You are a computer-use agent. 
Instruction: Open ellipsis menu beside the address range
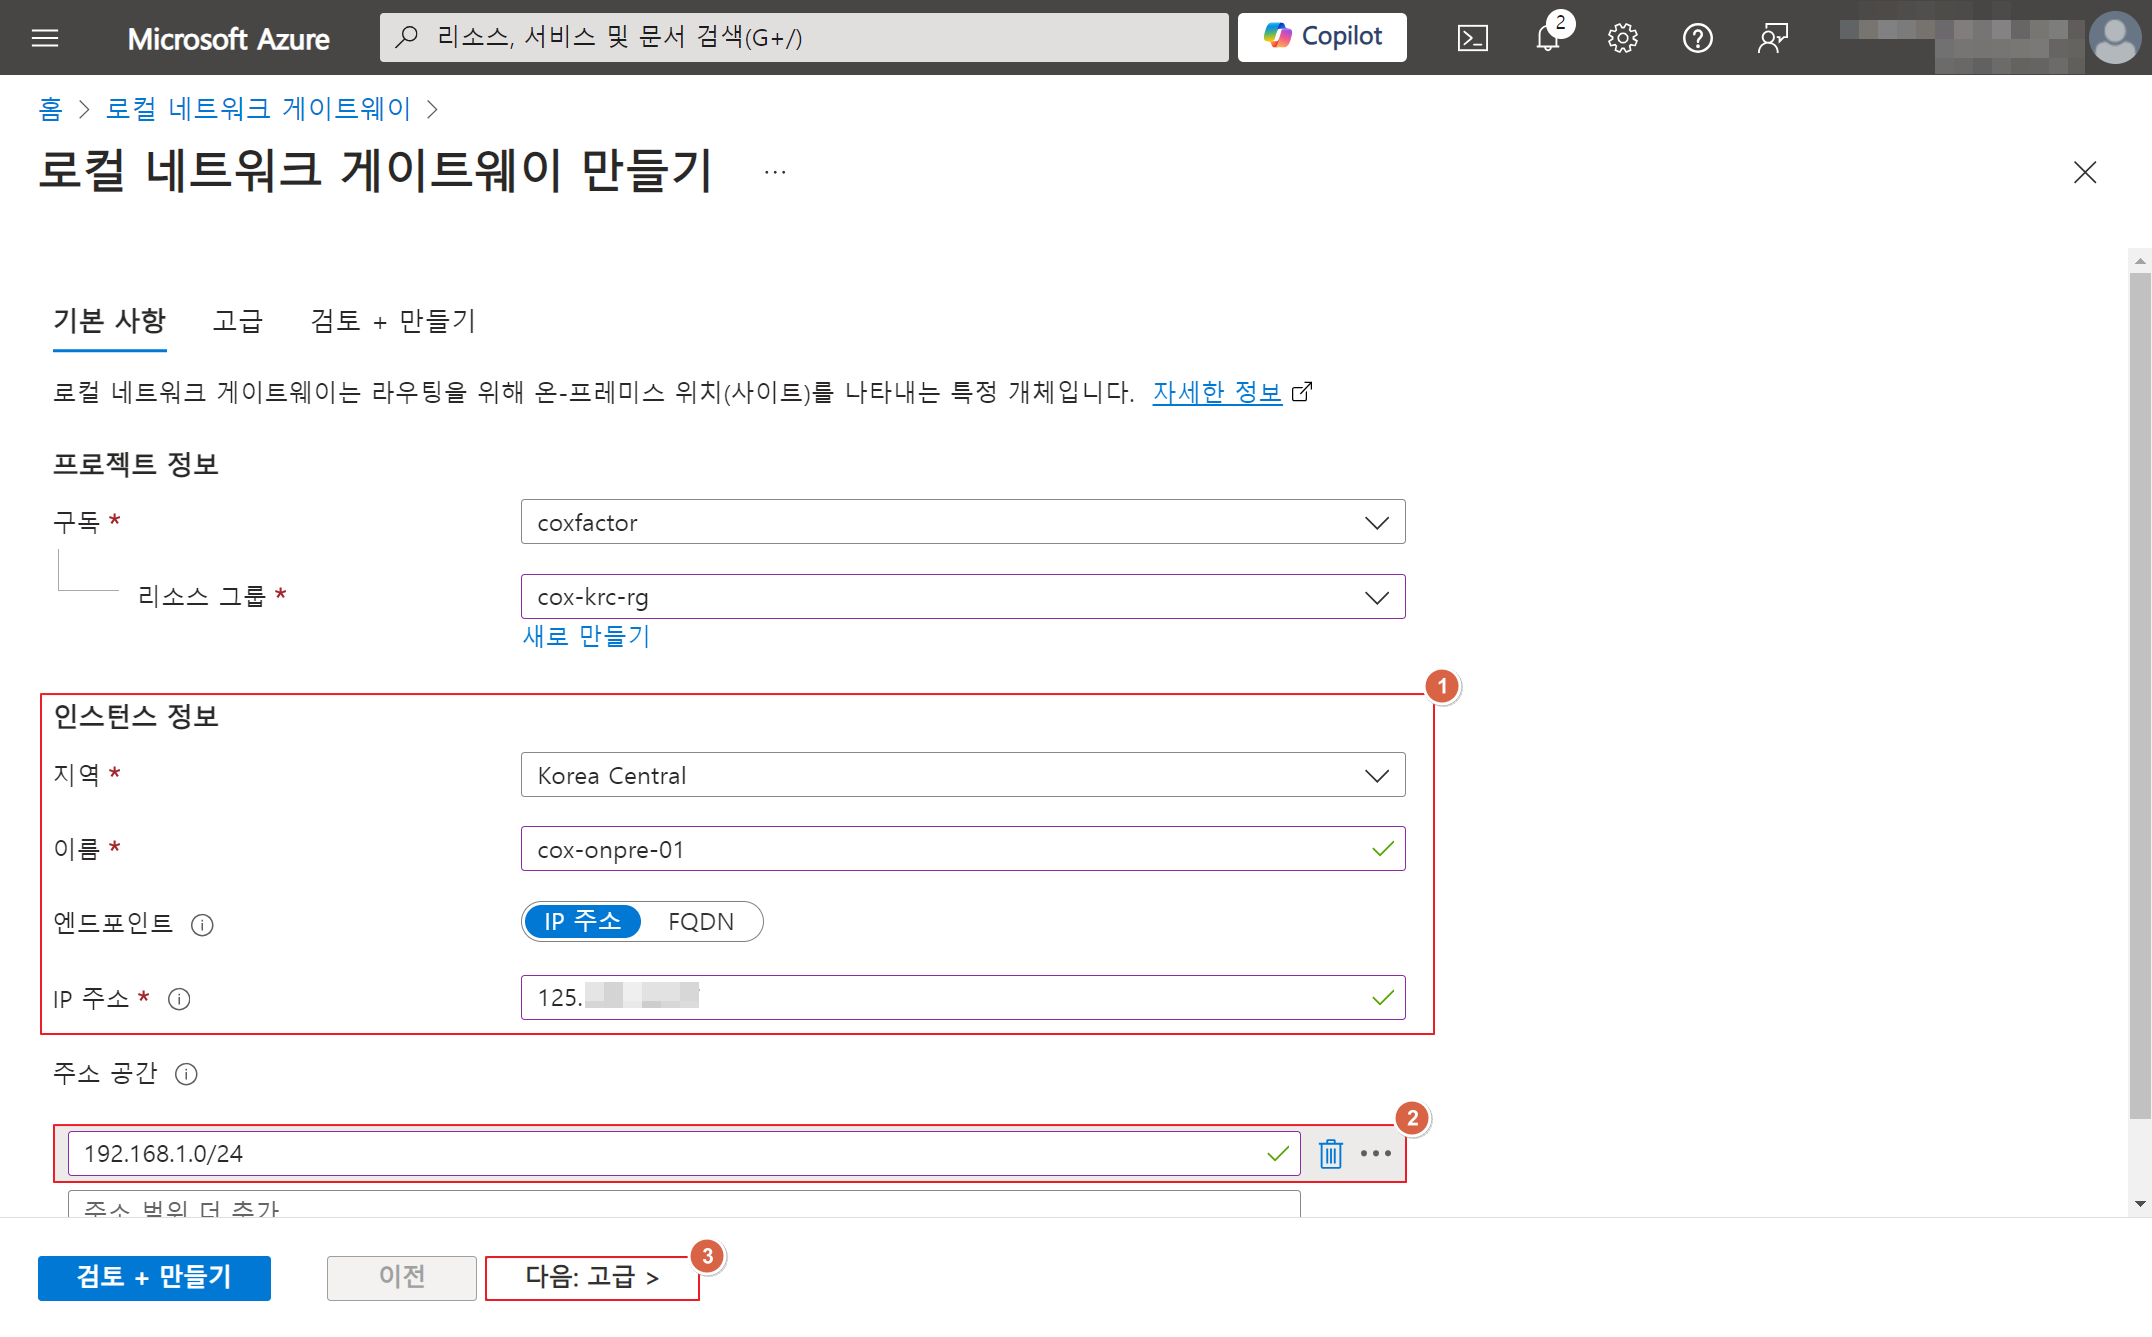point(1376,1153)
